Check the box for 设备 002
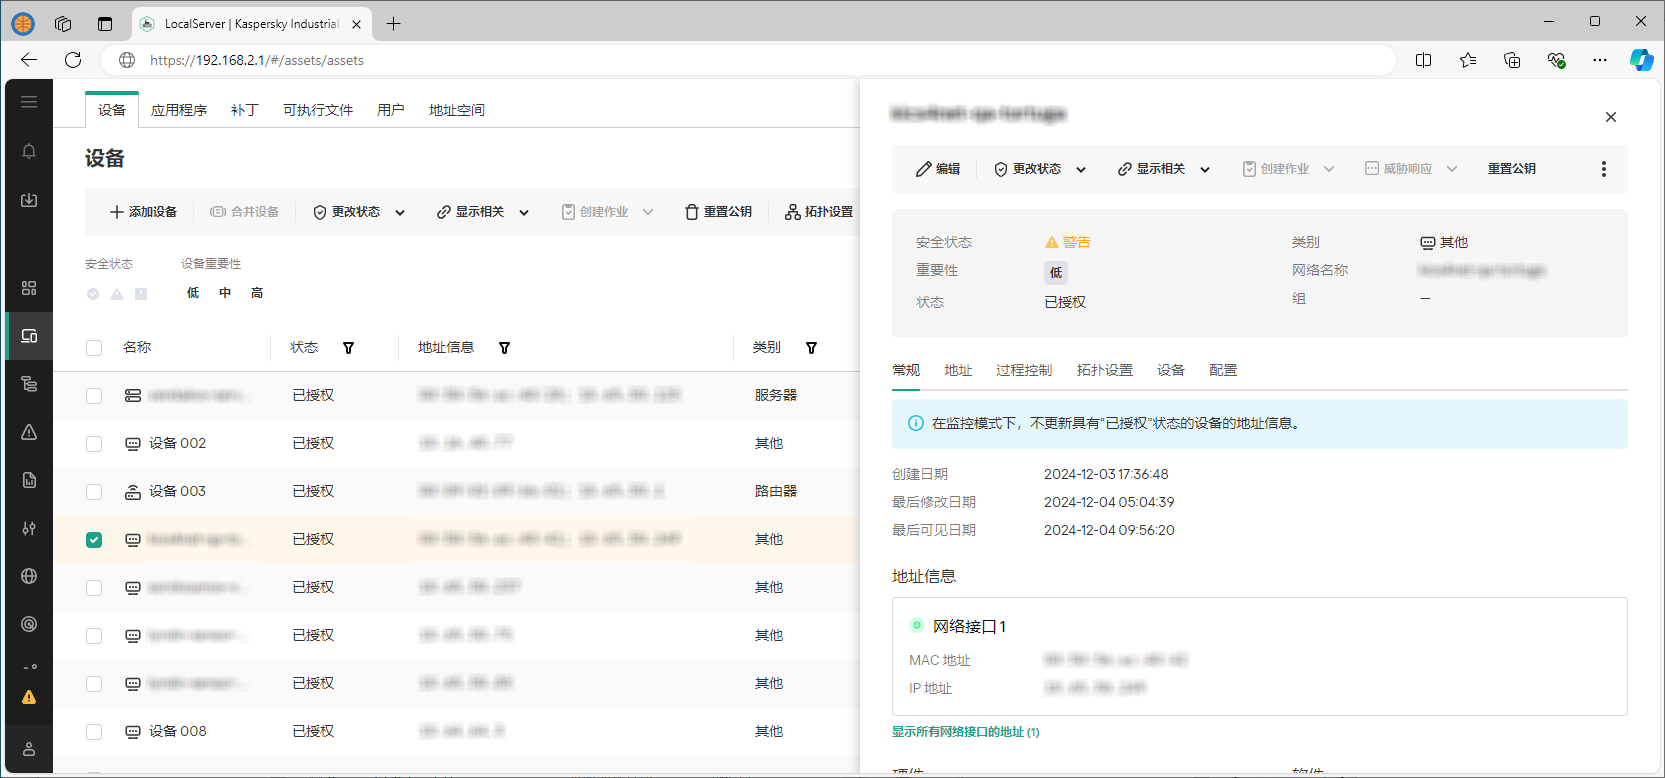Screen dimensions: 1665x778 coord(94,444)
